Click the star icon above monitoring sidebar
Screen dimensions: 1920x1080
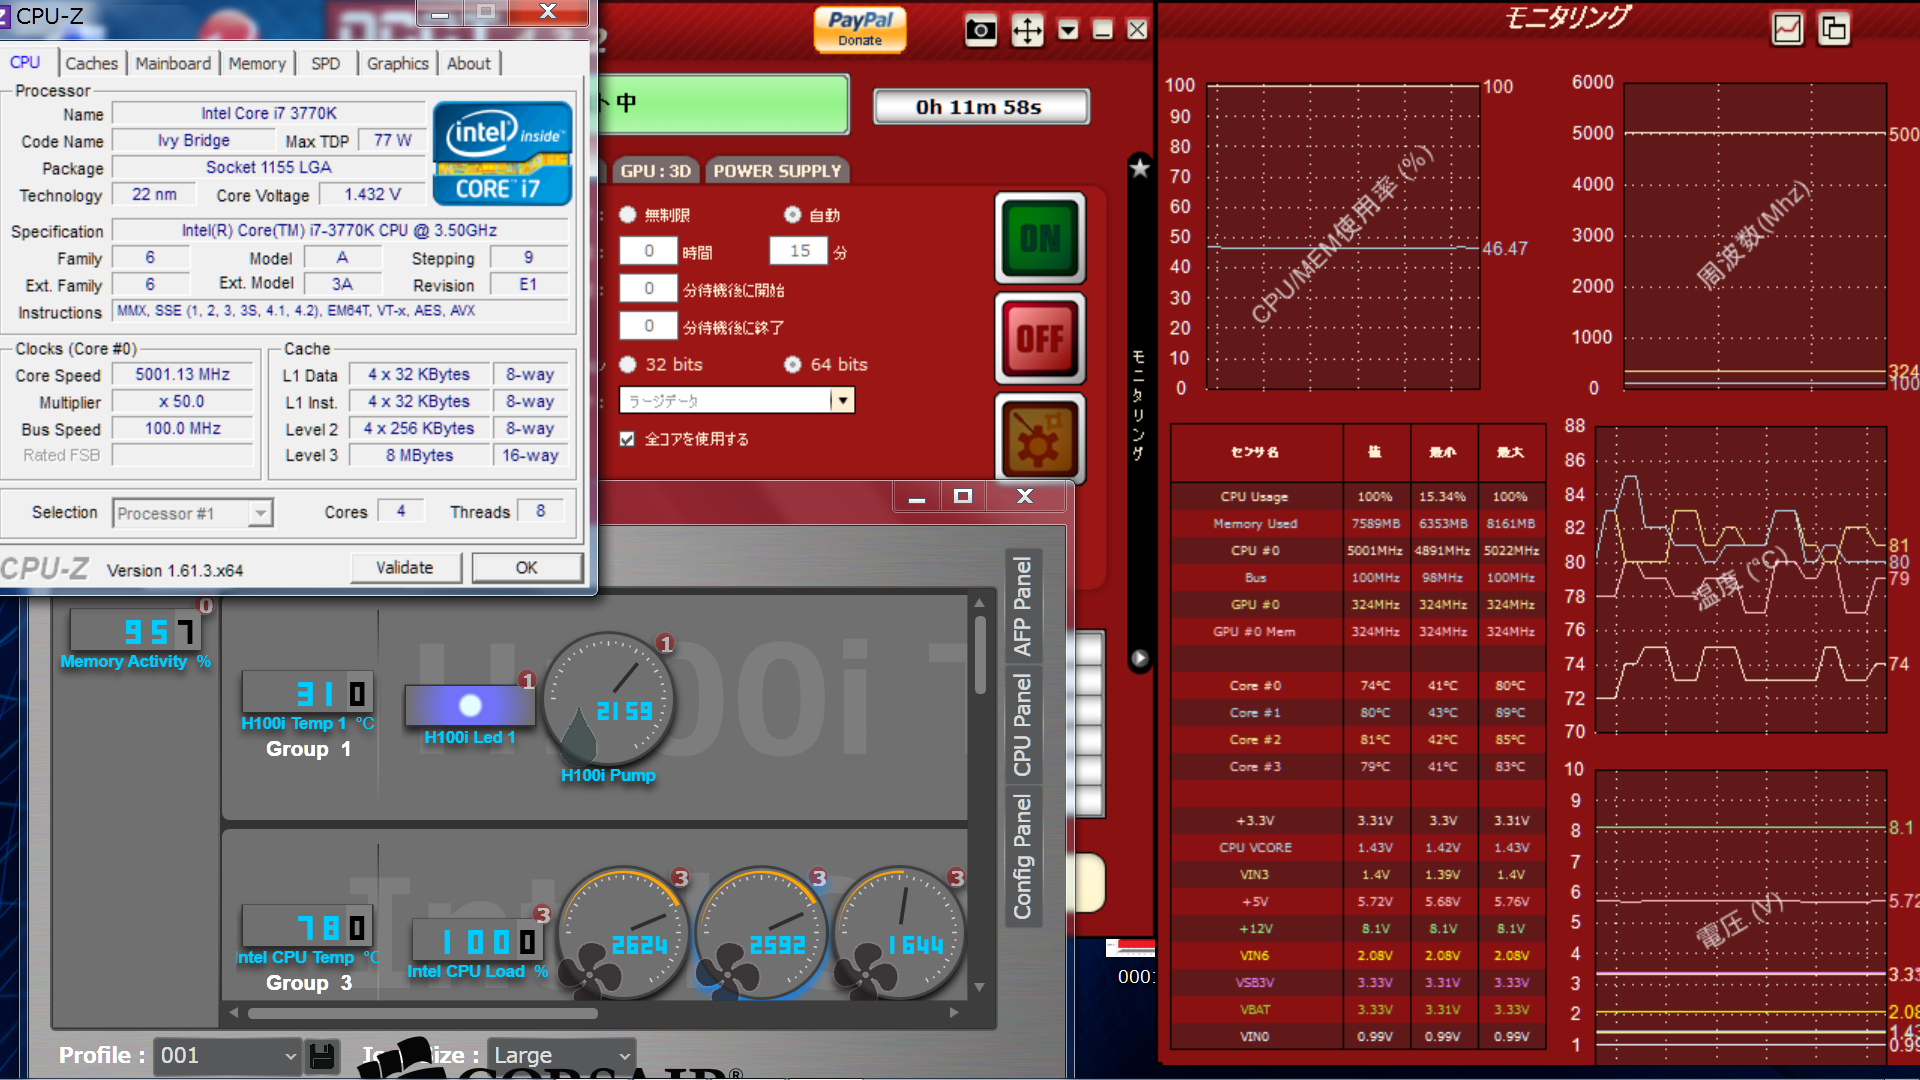(1139, 167)
